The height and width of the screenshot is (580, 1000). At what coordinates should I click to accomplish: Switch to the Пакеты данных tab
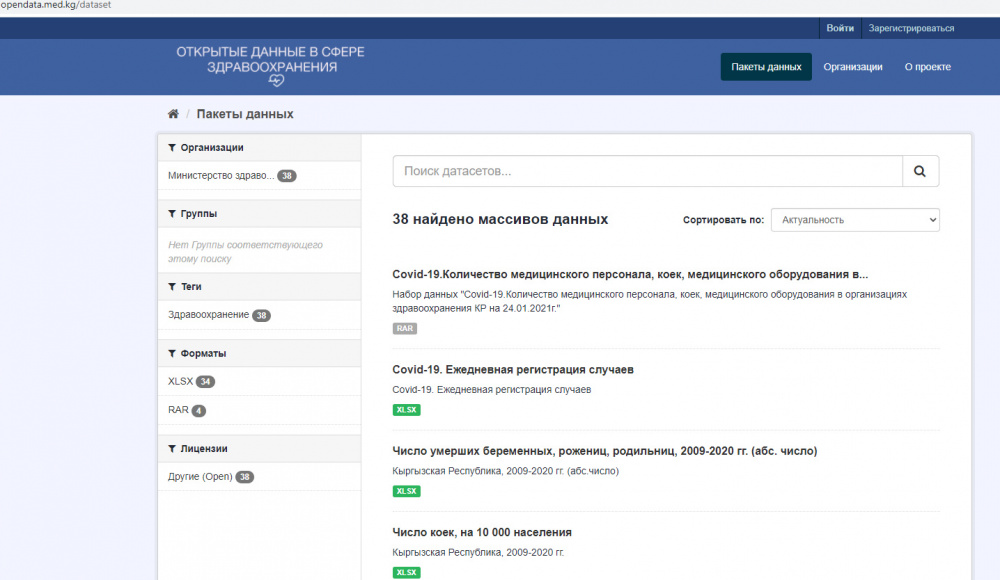point(766,66)
